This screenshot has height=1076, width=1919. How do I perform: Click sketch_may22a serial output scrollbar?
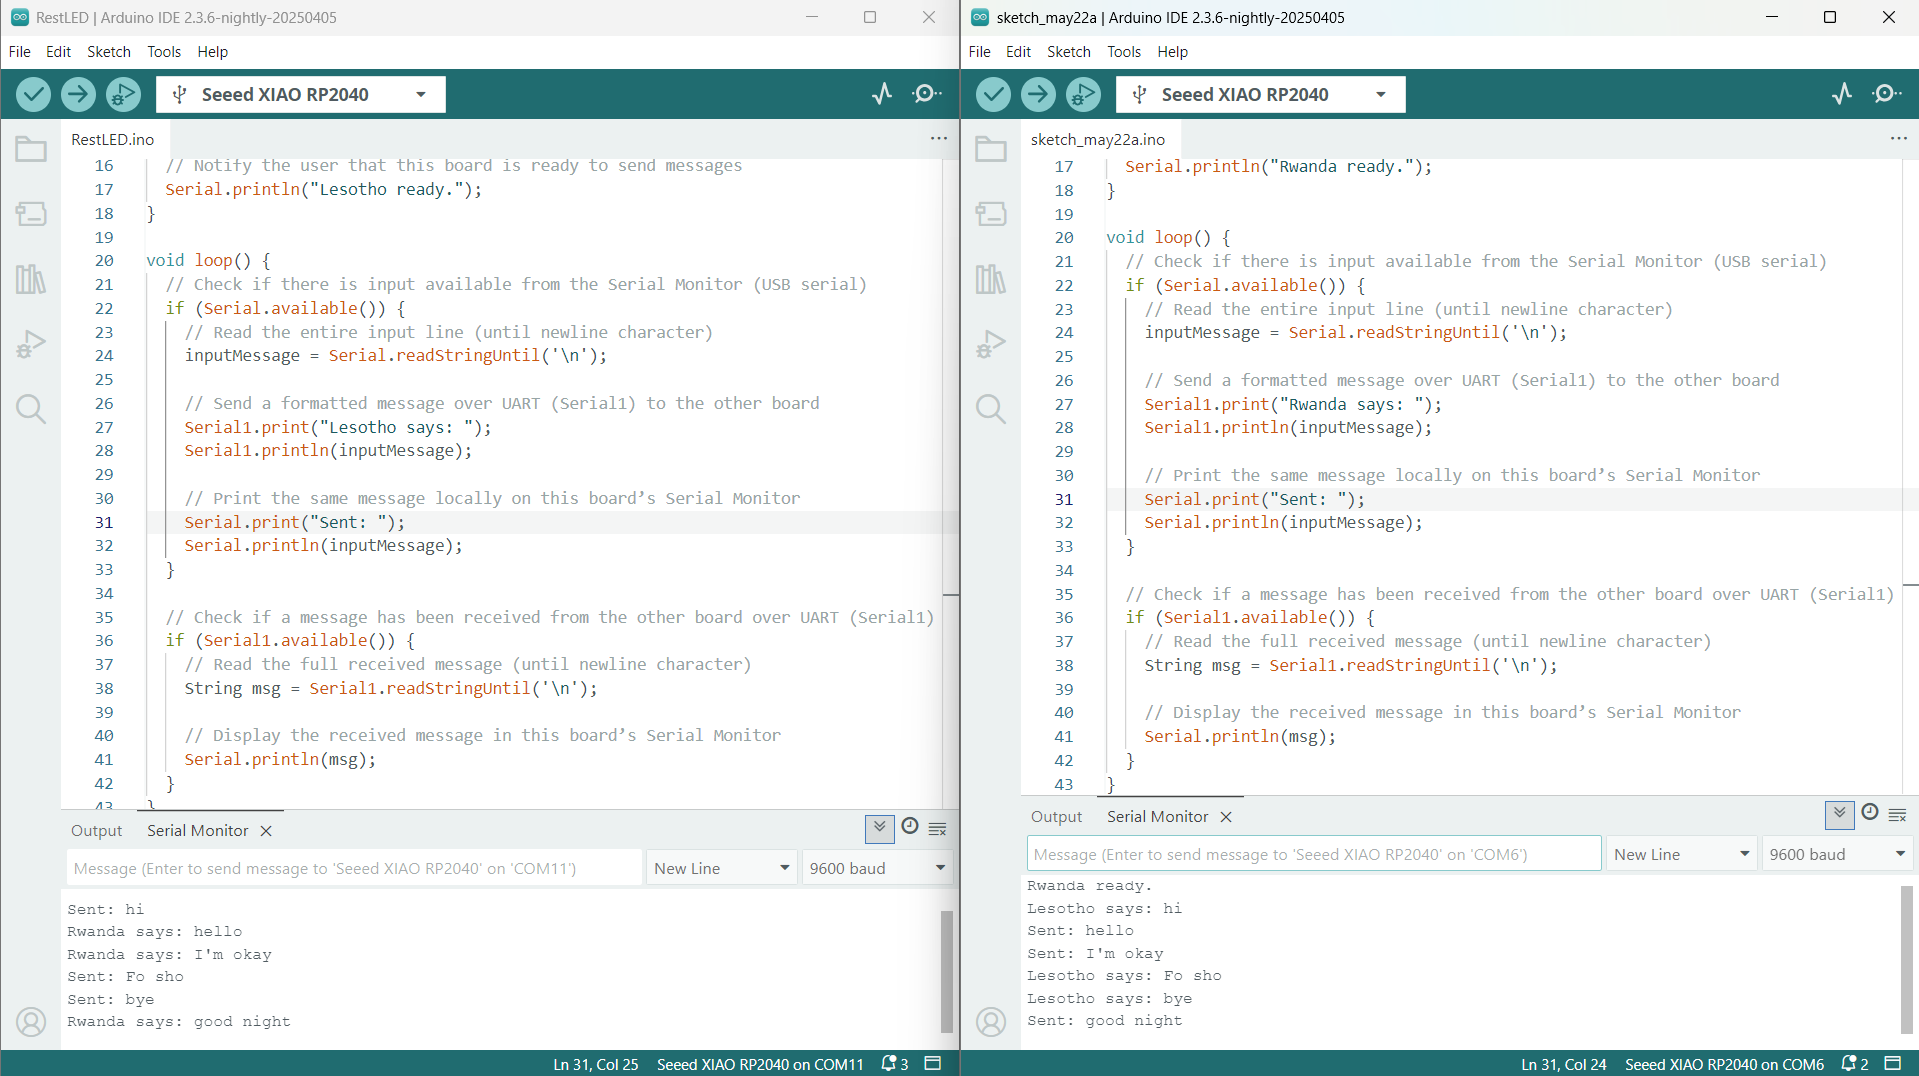pyautogui.click(x=1906, y=958)
